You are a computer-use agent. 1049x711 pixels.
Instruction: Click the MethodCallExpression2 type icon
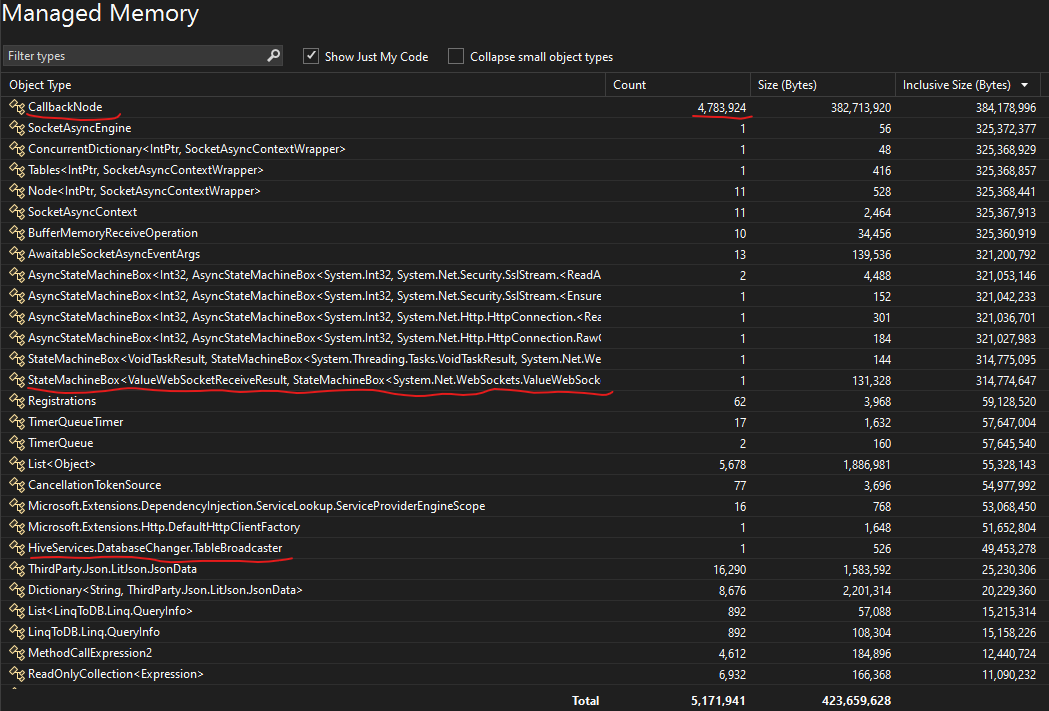pos(16,653)
